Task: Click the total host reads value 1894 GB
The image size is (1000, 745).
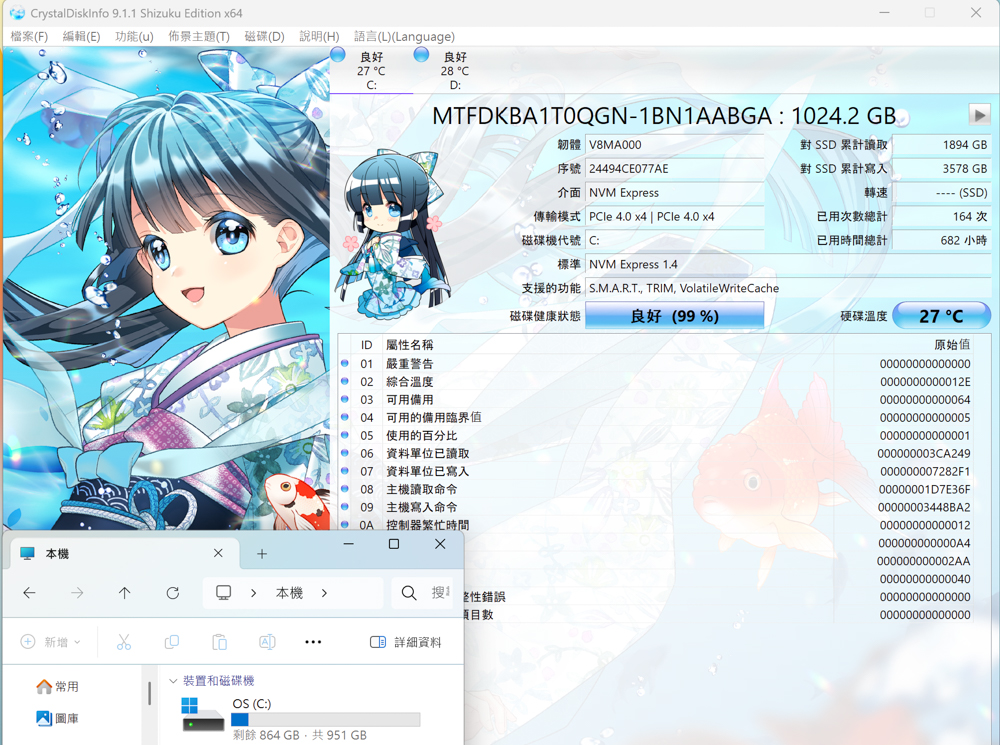Action: [x=941, y=145]
